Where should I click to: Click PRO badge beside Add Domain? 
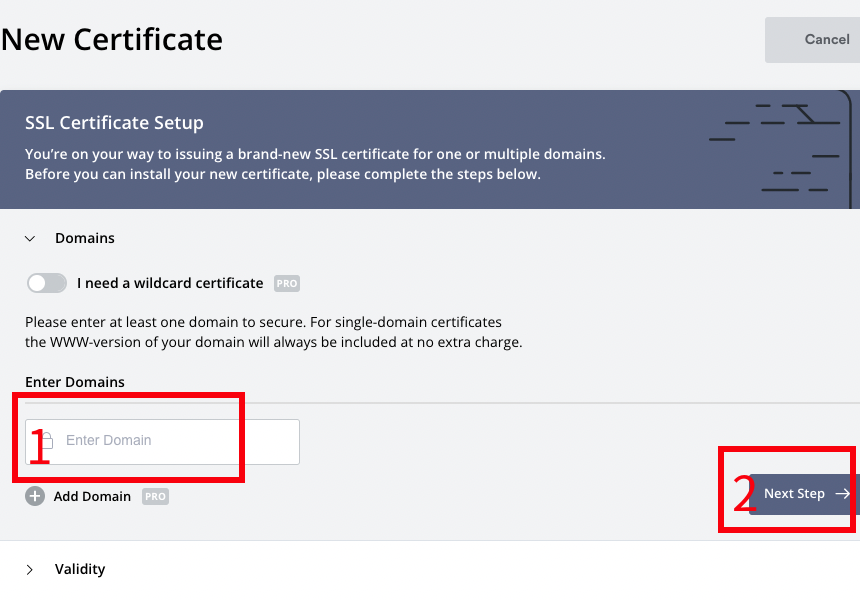pyautogui.click(x=155, y=496)
